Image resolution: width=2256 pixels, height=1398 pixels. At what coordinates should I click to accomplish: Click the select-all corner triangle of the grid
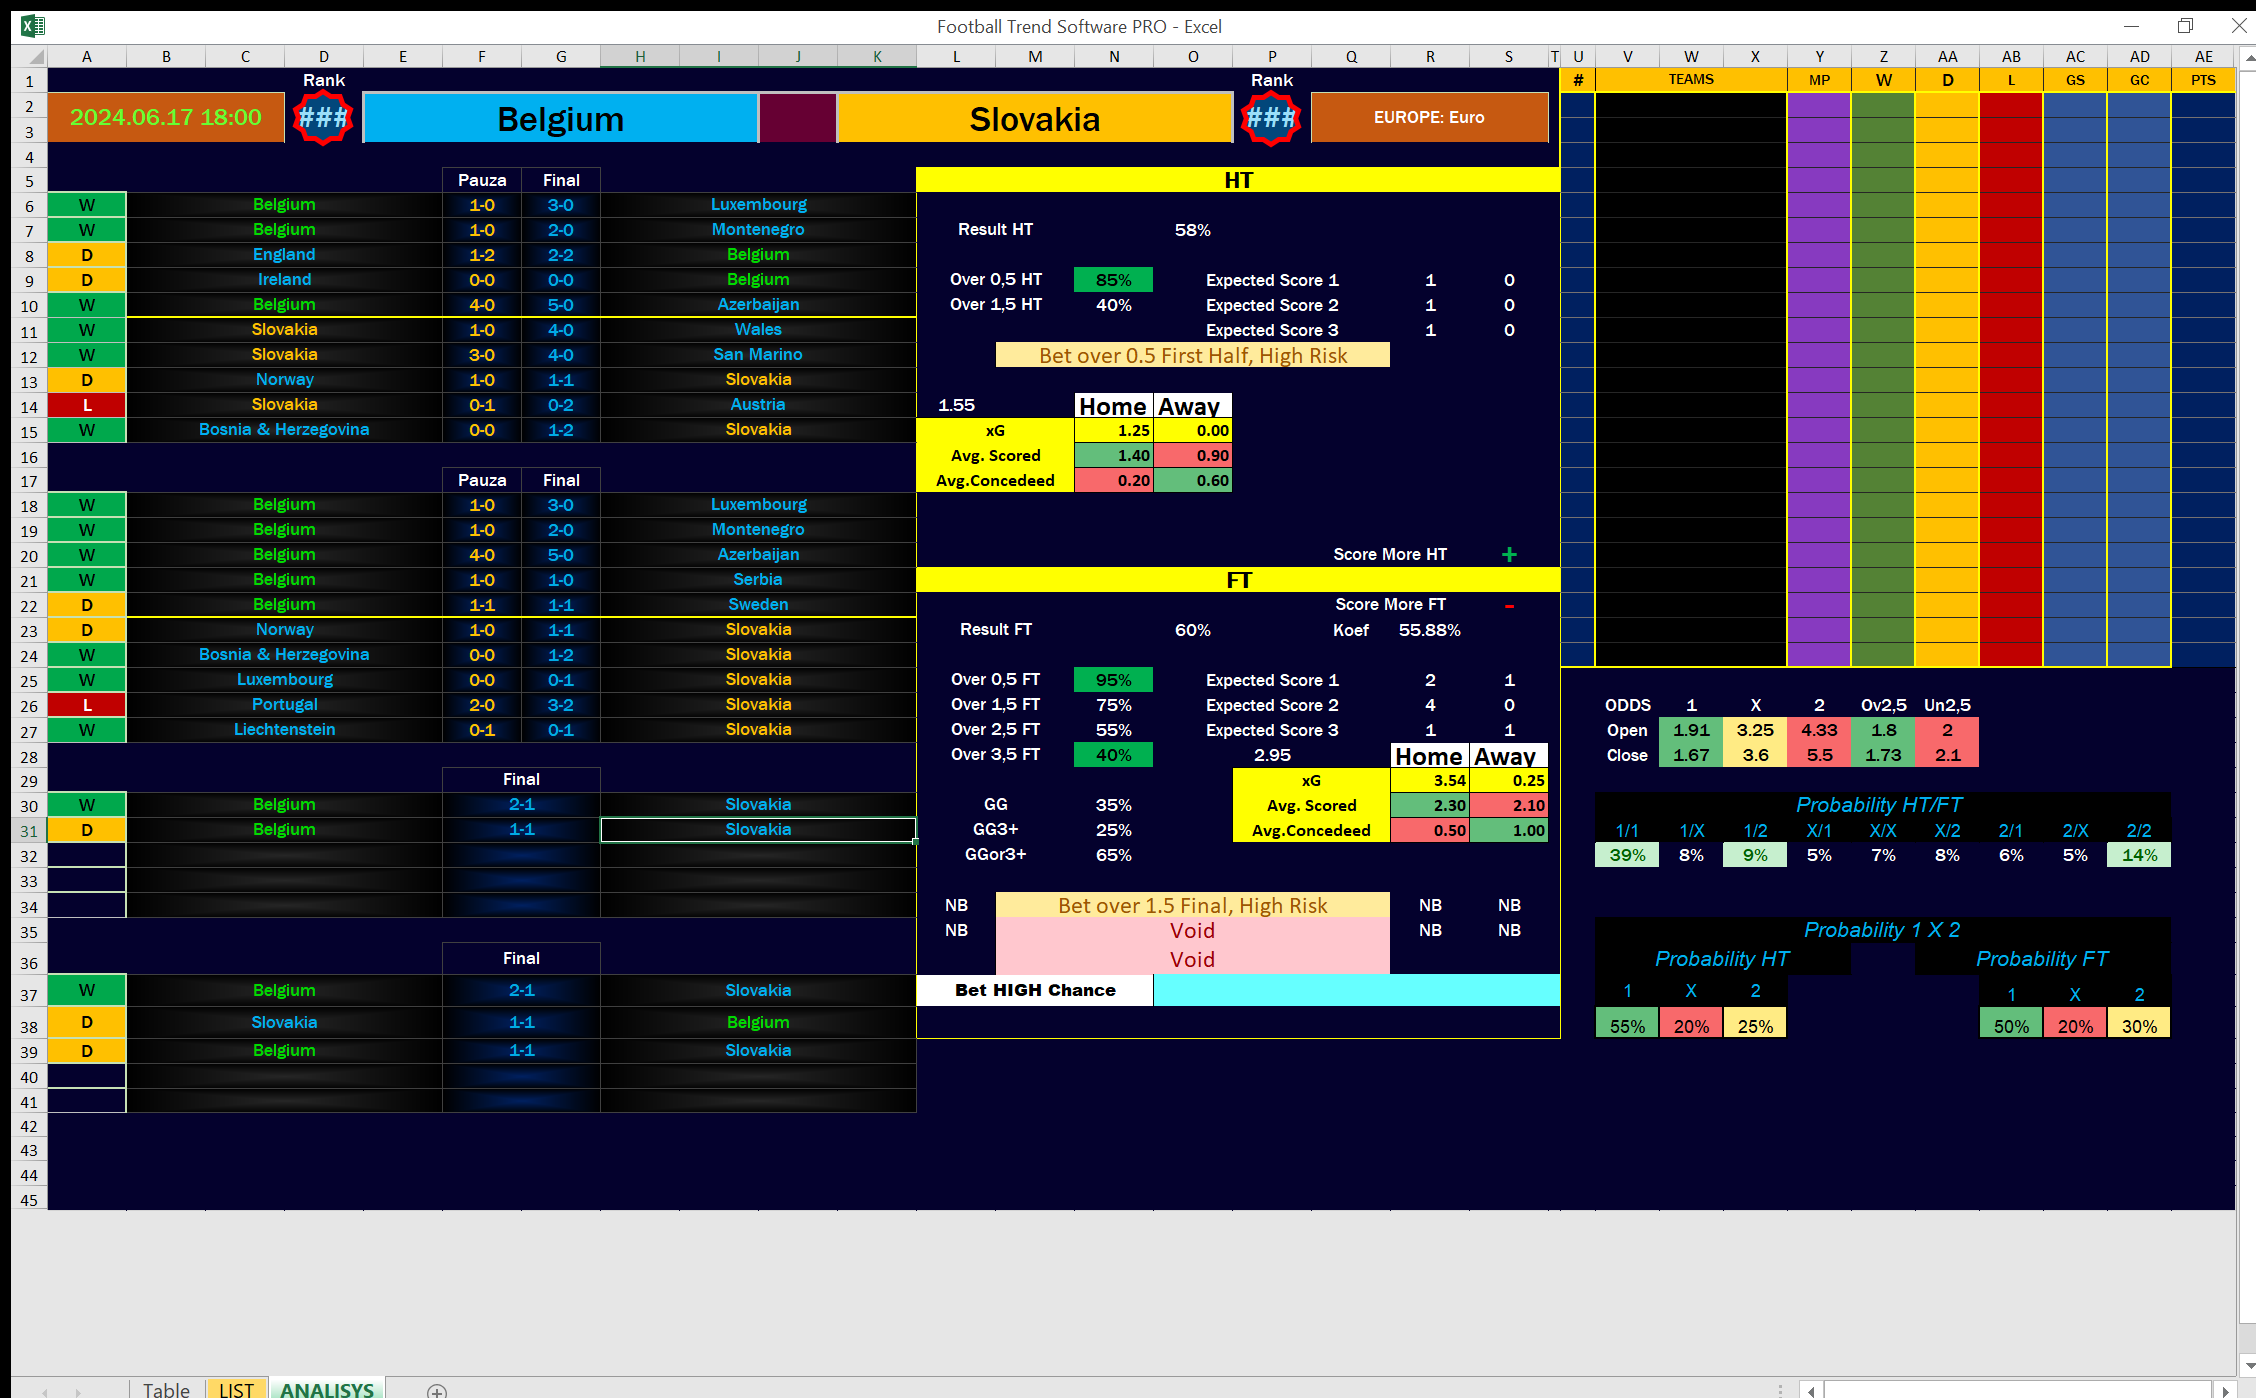(35, 57)
